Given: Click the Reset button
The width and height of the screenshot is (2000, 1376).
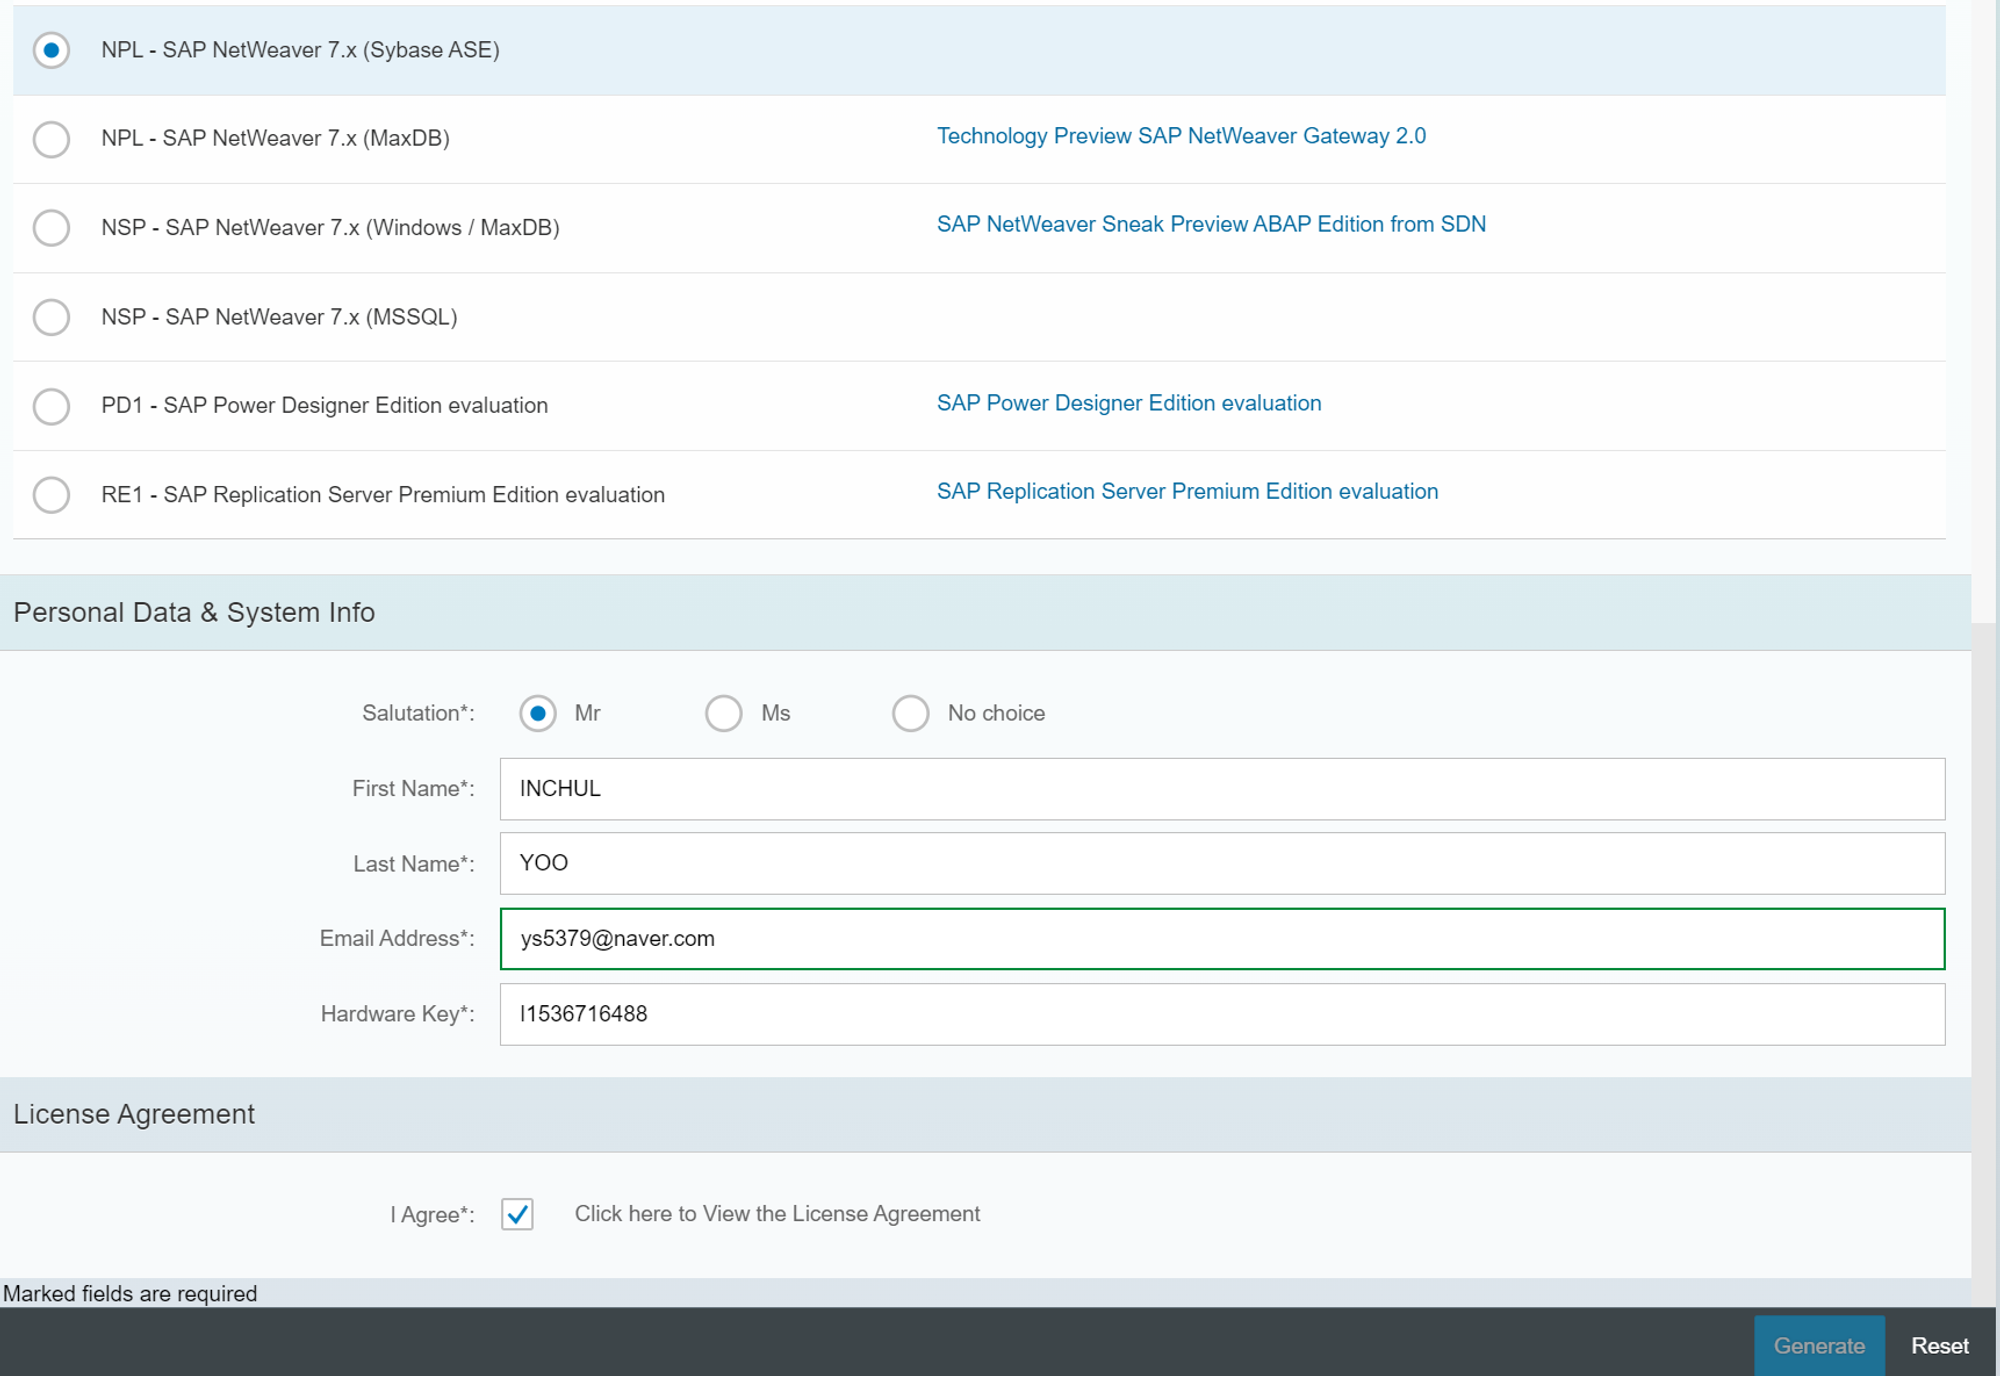Looking at the screenshot, I should click(1939, 1346).
